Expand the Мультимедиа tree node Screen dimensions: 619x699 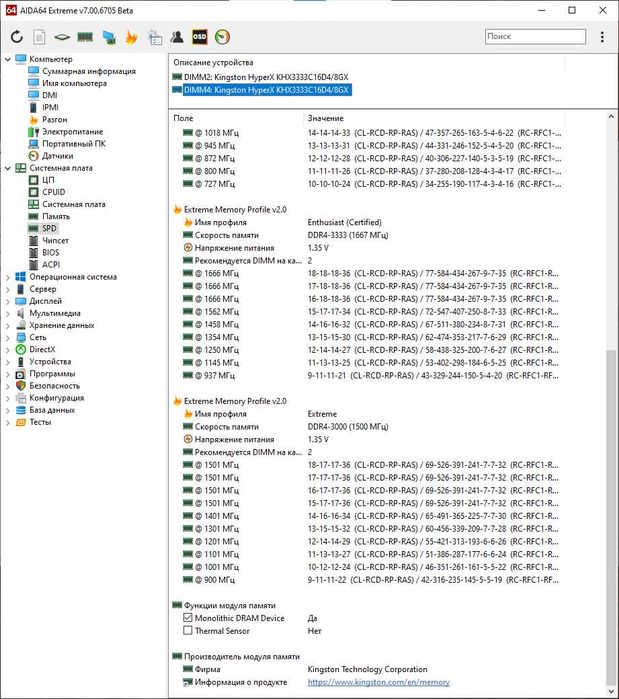click(8, 313)
